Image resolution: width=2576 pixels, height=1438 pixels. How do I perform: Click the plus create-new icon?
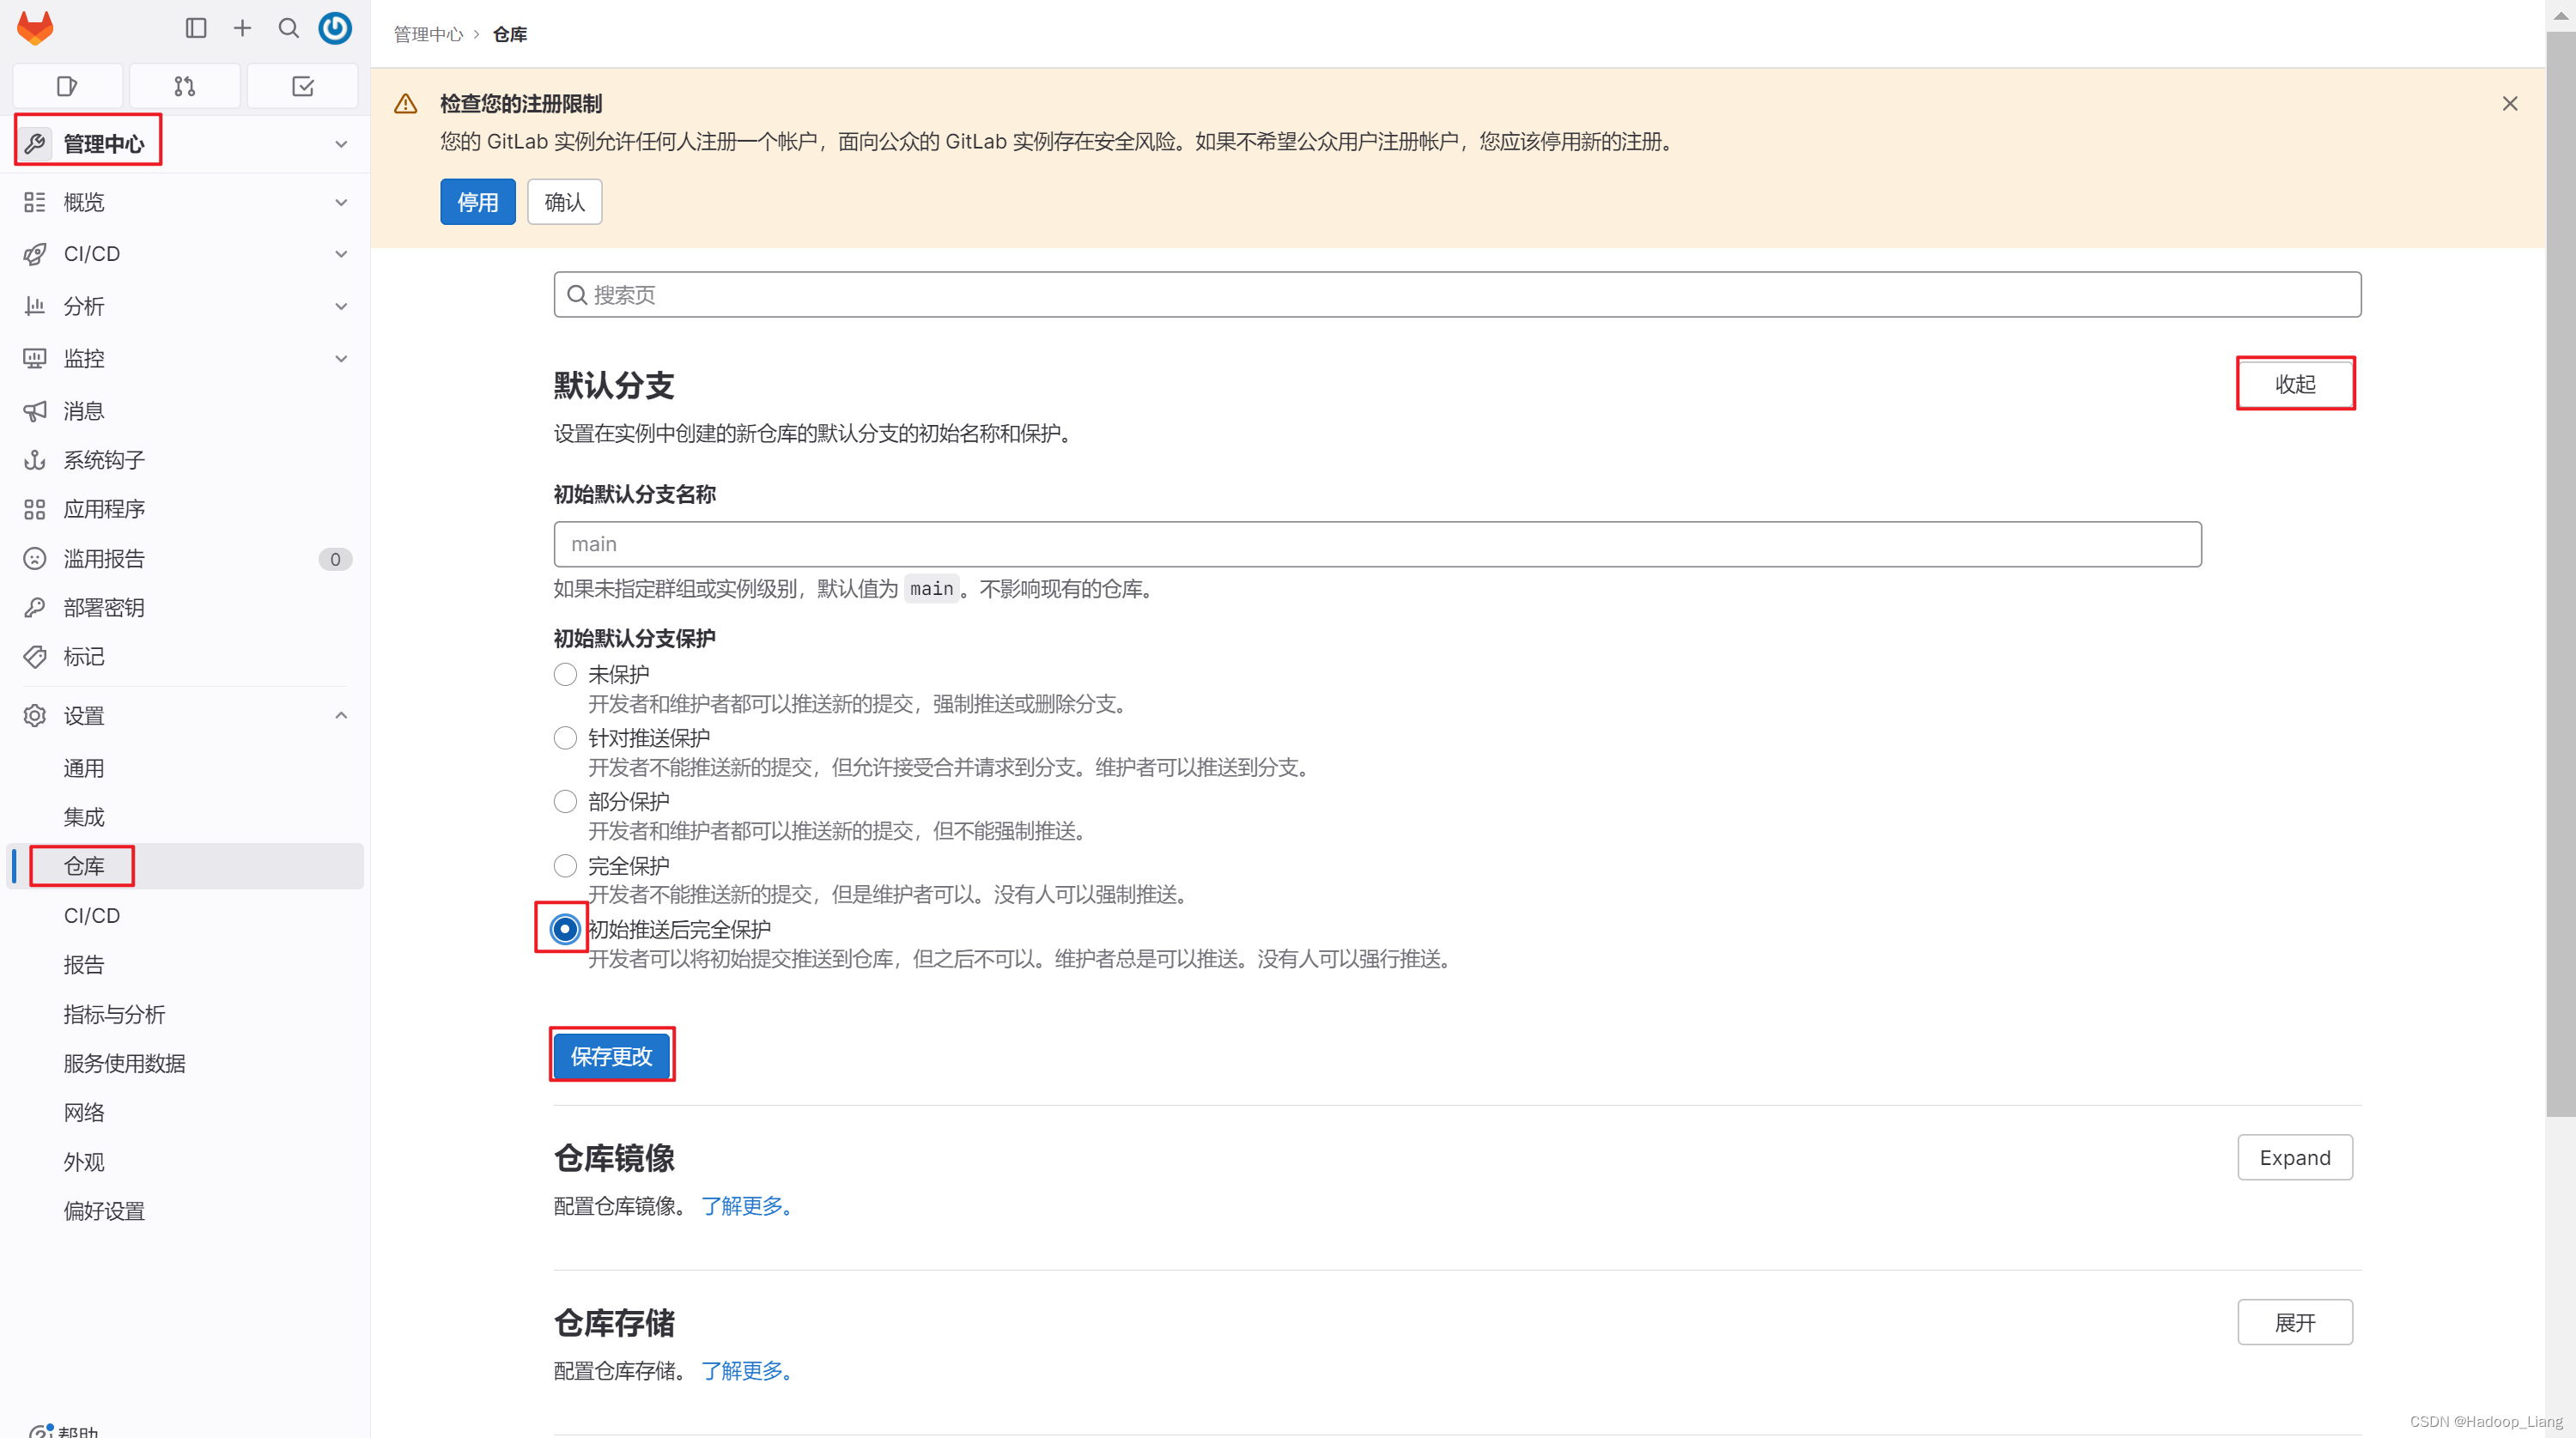pyautogui.click(x=242, y=28)
